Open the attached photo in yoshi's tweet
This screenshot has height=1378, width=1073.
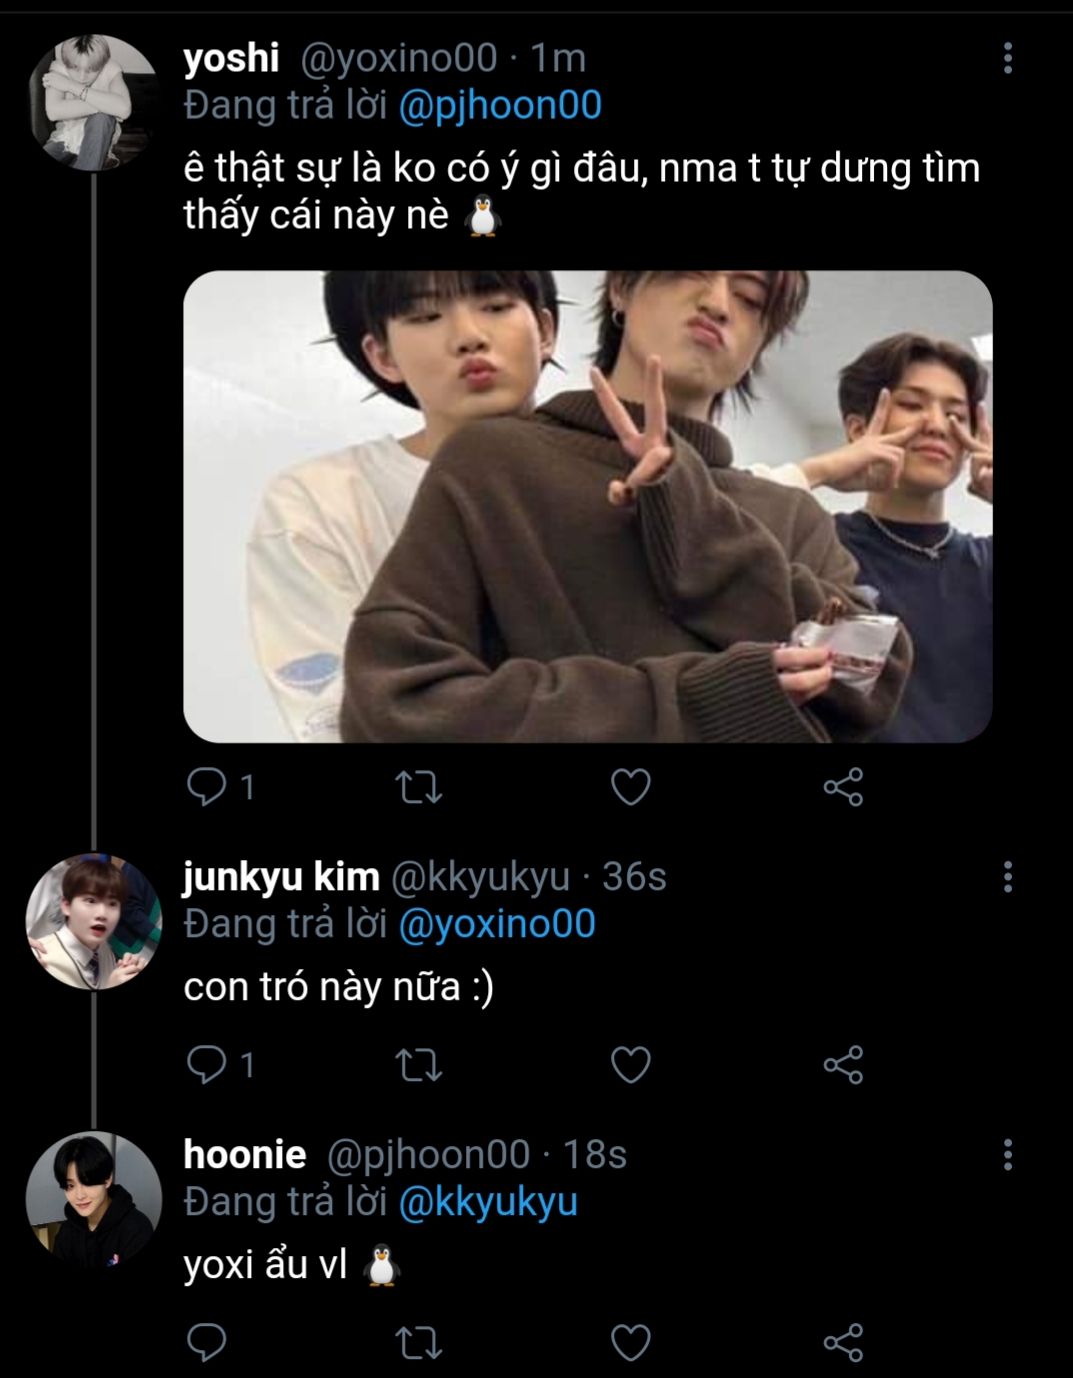587,506
